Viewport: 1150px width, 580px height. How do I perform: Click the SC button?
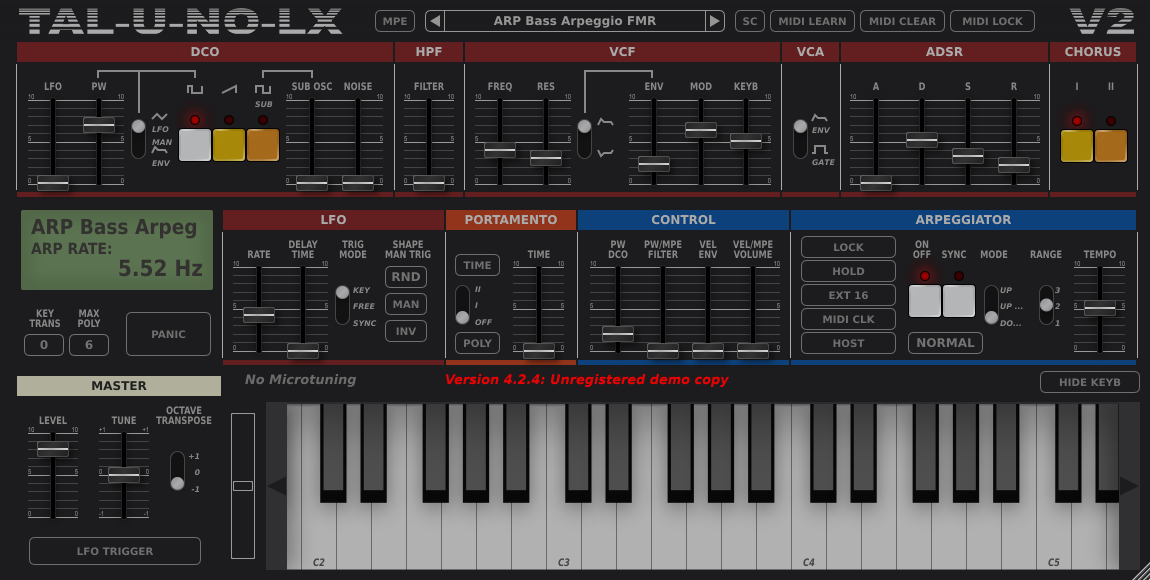[750, 21]
